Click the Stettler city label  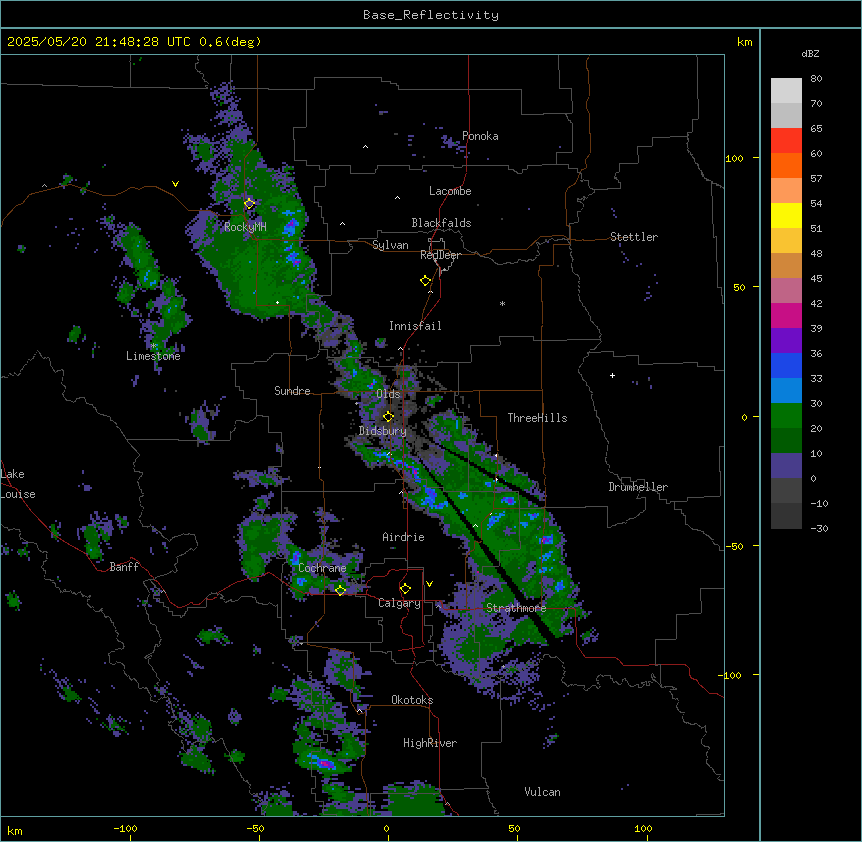click(x=634, y=237)
